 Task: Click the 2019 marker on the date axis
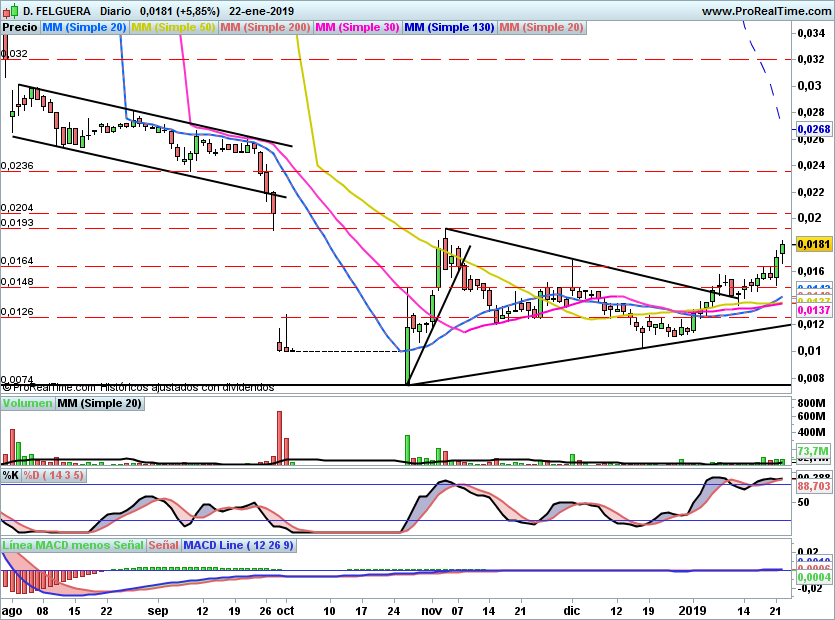pos(692,609)
